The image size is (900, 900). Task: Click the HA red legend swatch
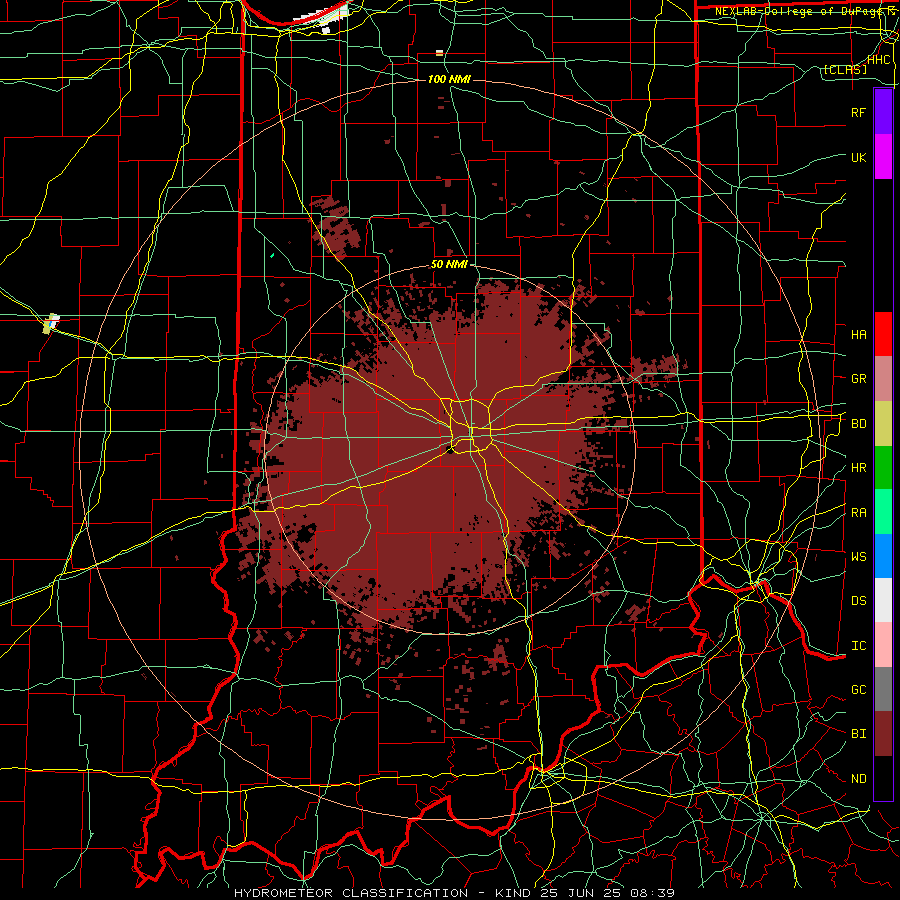tap(883, 334)
